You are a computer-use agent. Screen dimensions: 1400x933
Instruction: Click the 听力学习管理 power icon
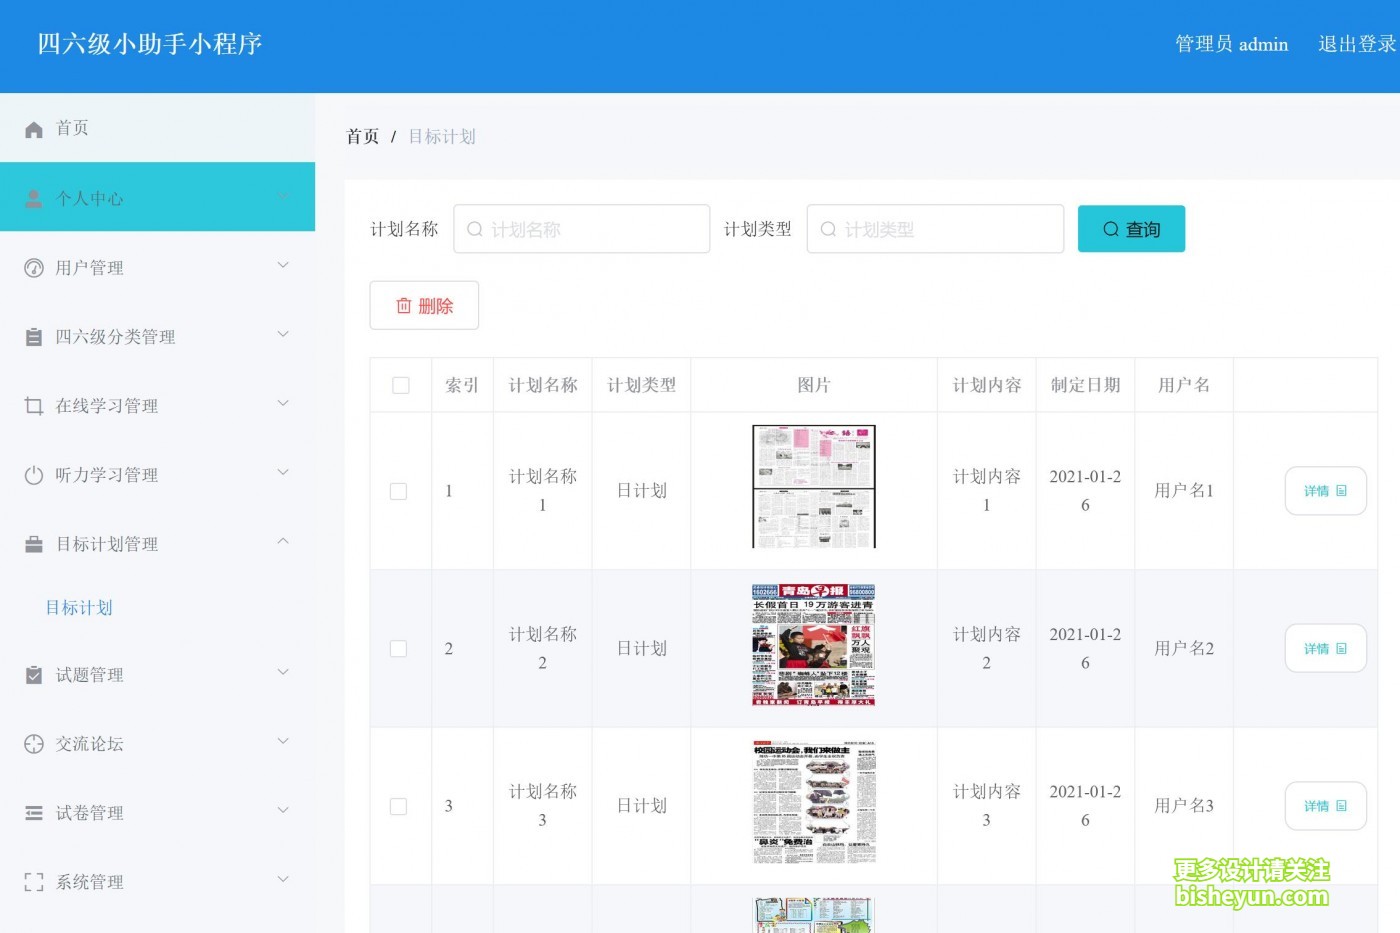pyautogui.click(x=34, y=475)
